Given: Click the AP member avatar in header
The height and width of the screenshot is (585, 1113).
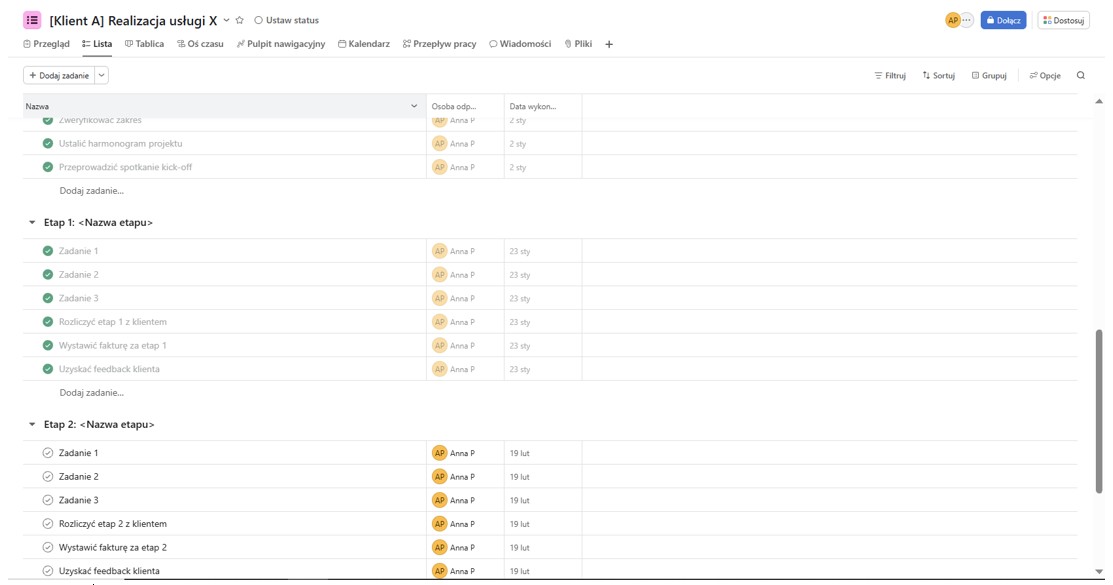Looking at the screenshot, I should click(952, 20).
